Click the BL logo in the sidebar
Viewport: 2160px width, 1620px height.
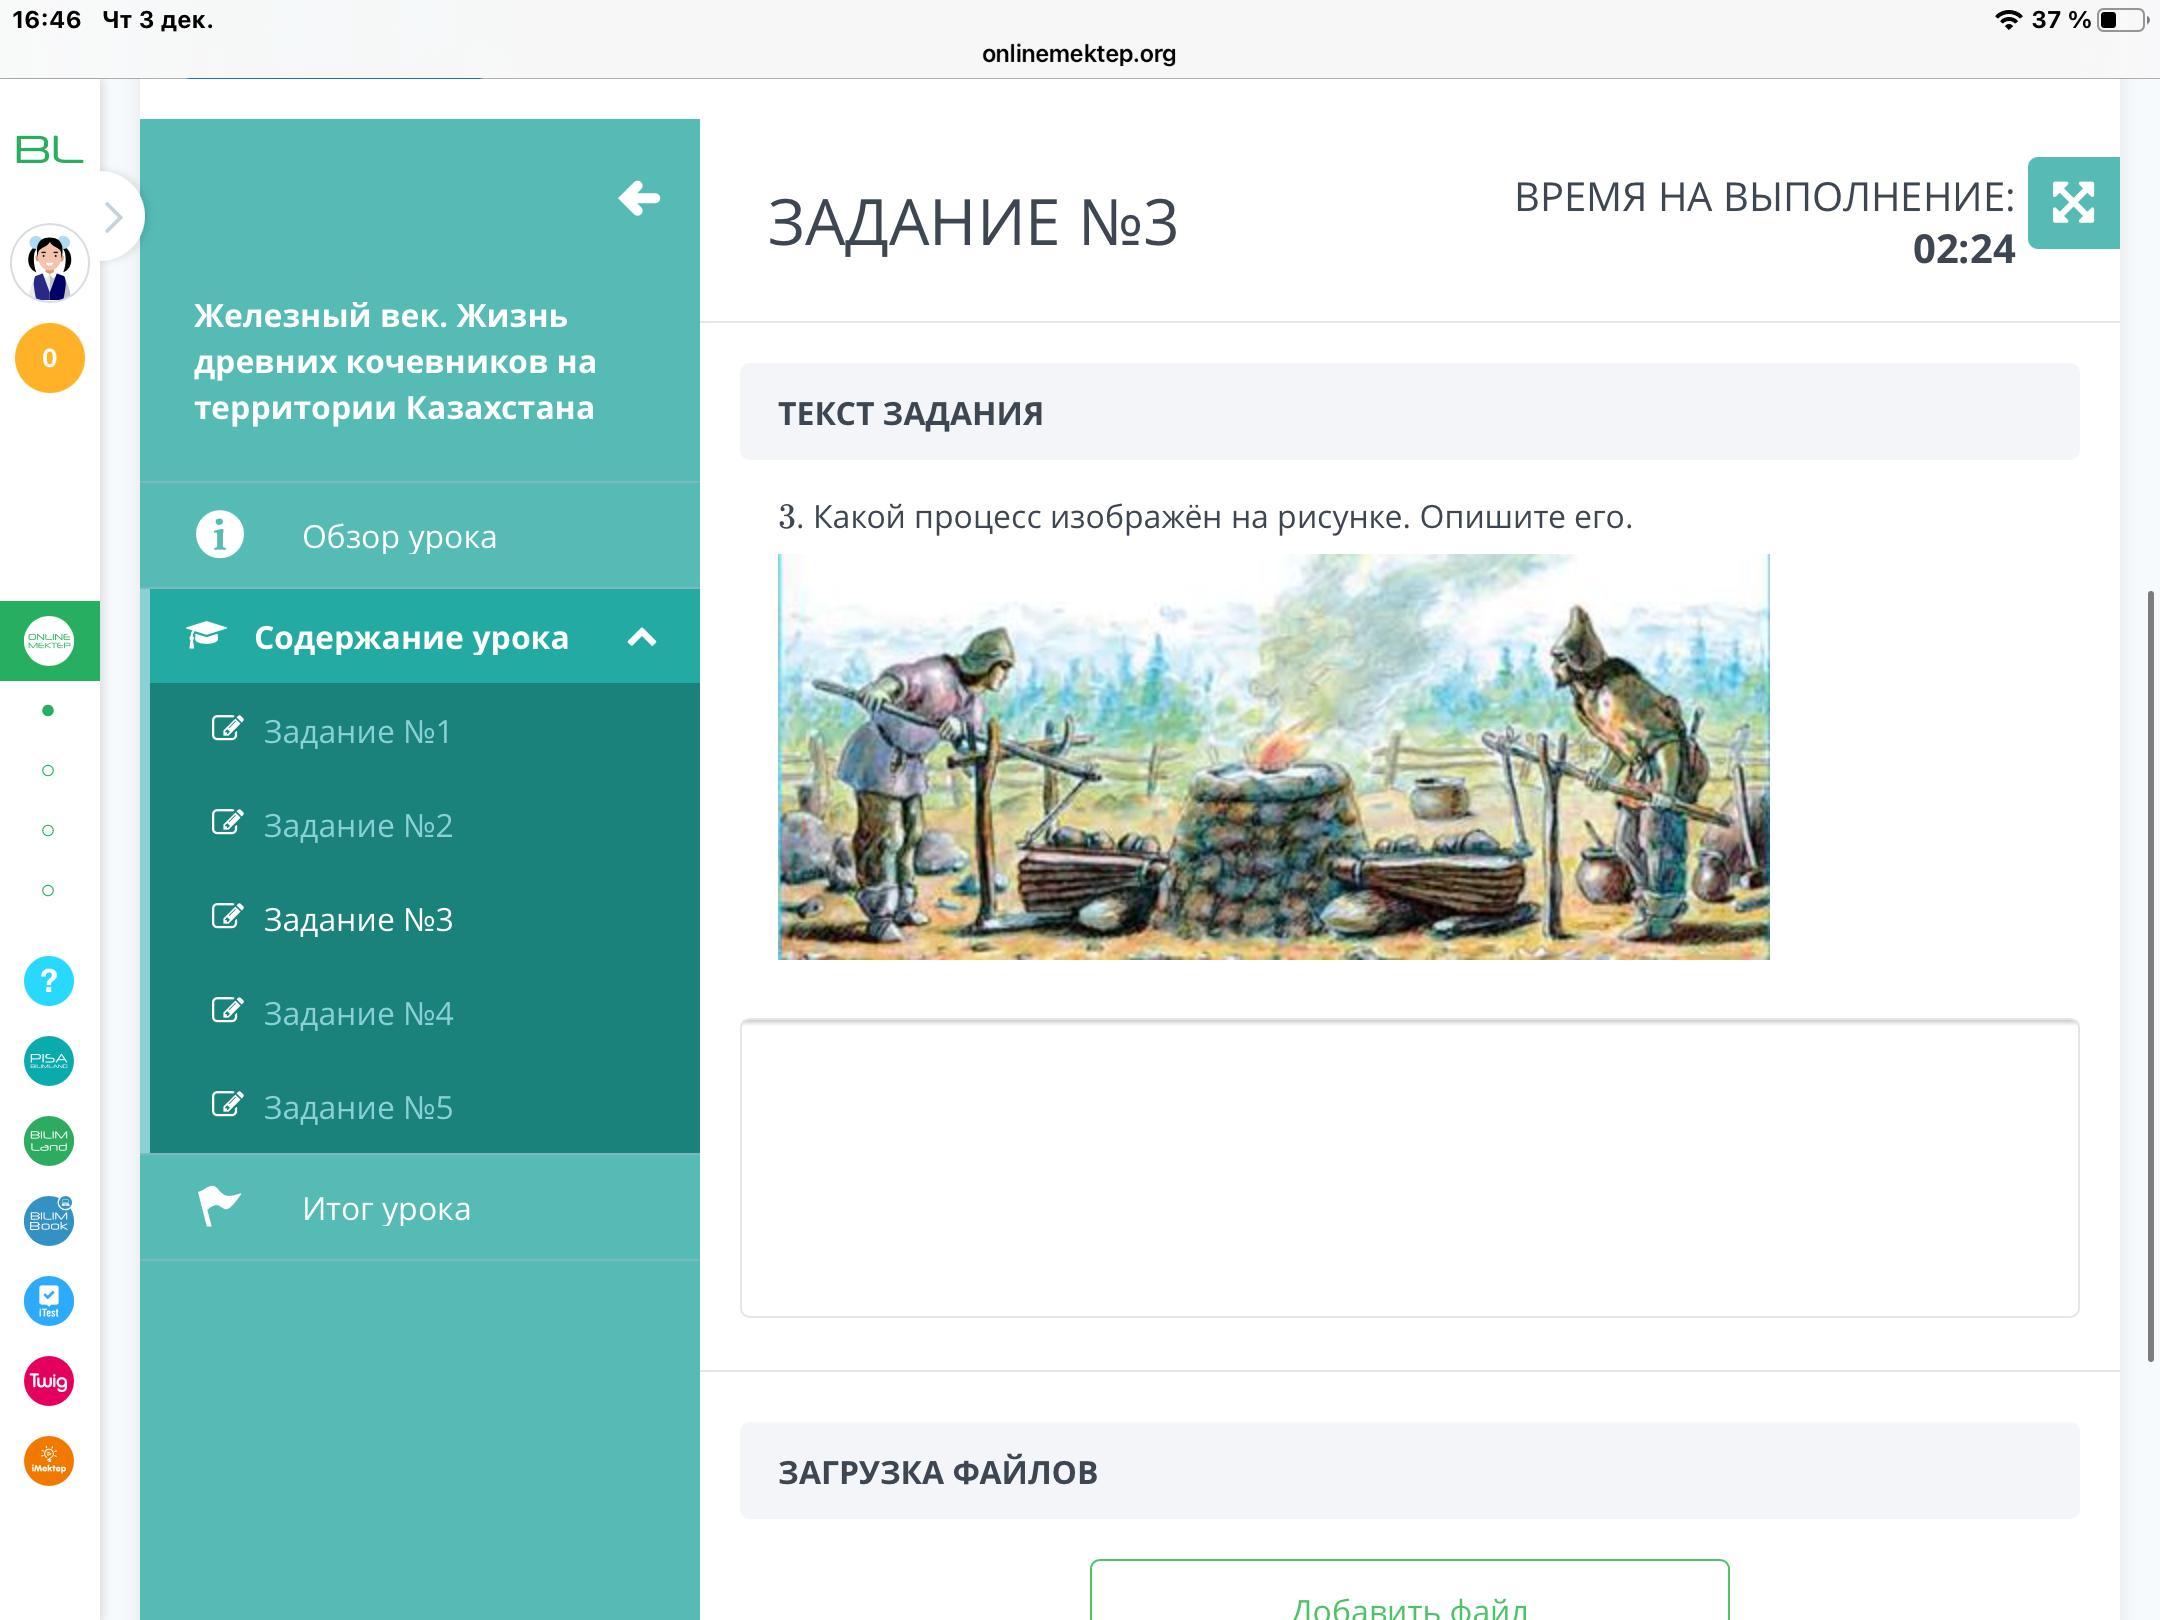point(49,150)
